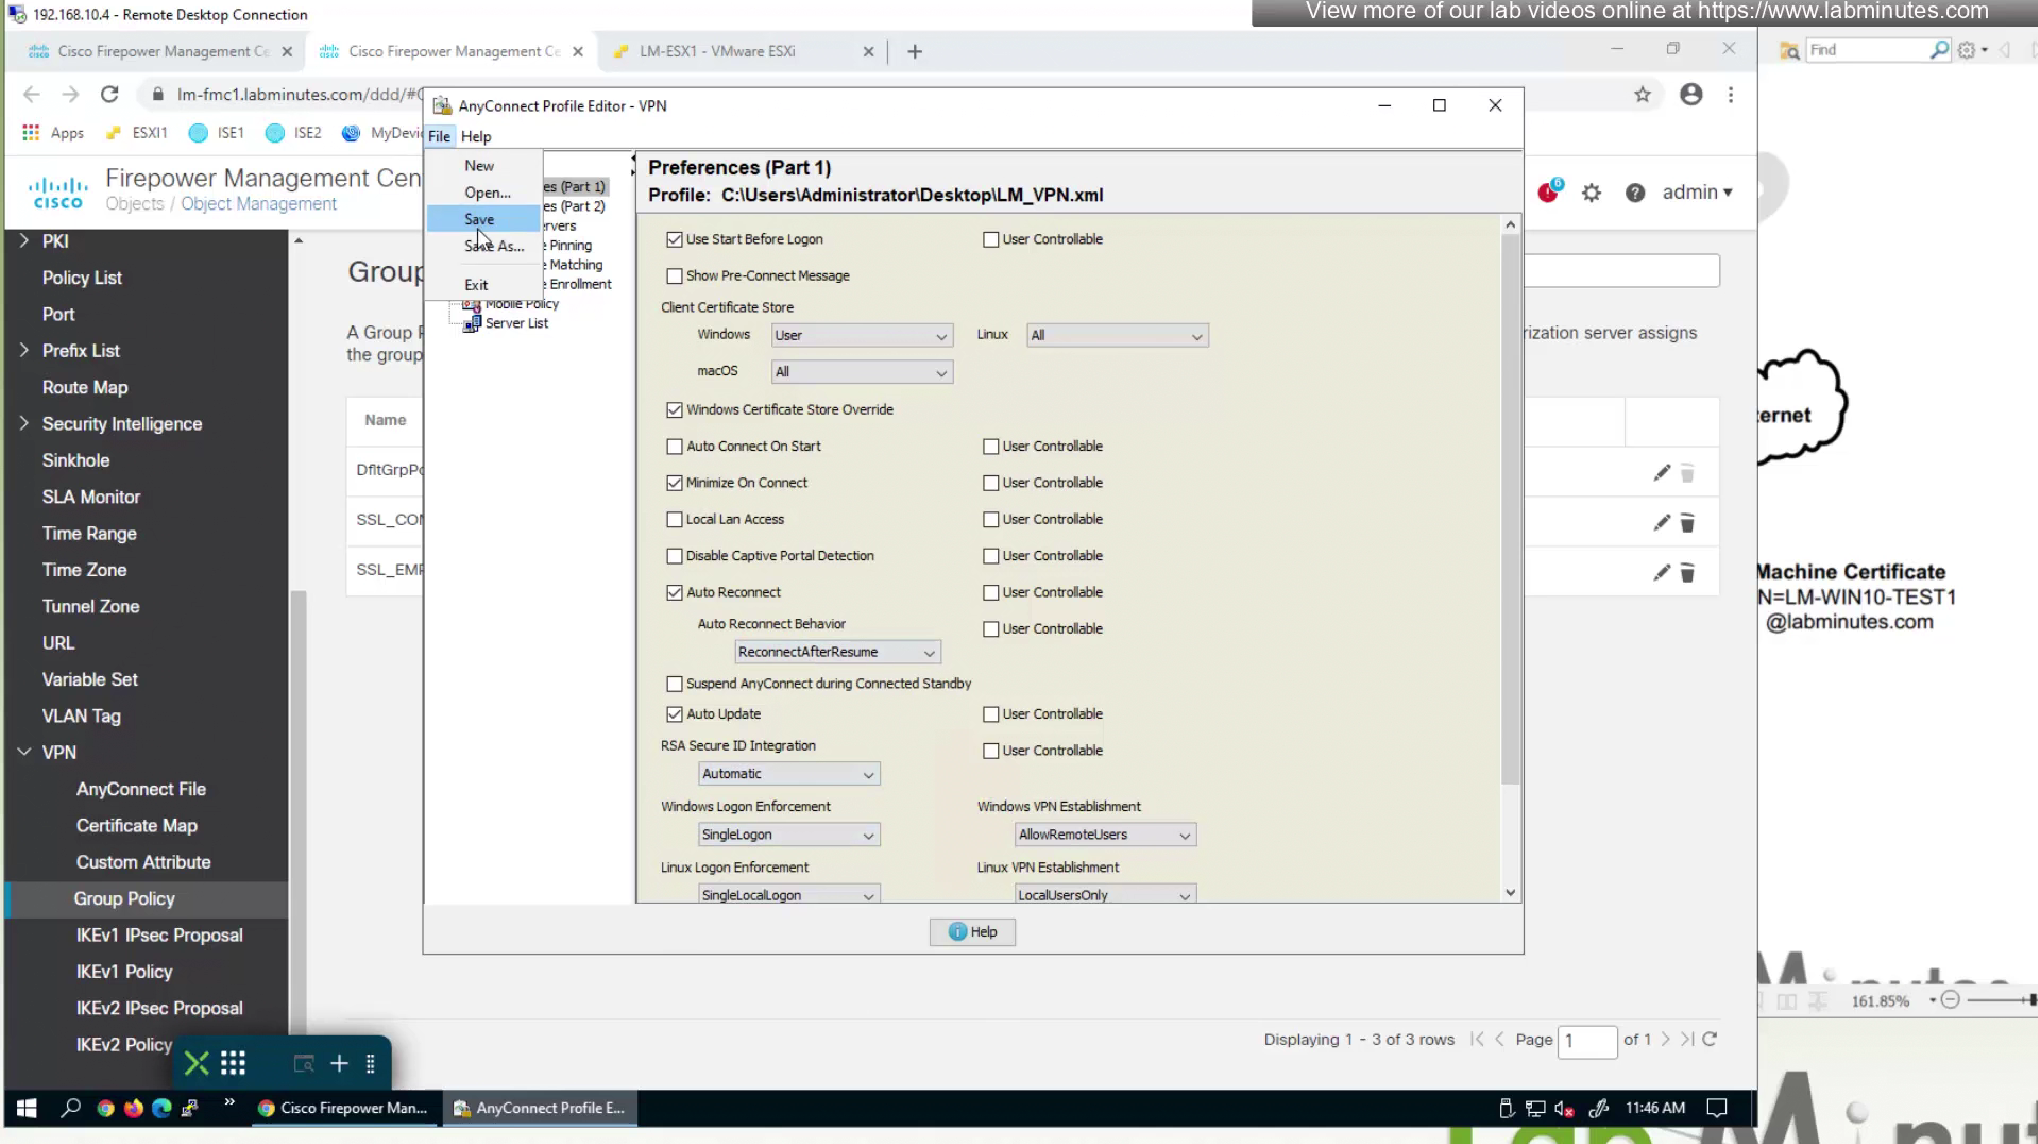This screenshot has width=2038, height=1144.
Task: Open Windows Start menu
Action: [27, 1107]
